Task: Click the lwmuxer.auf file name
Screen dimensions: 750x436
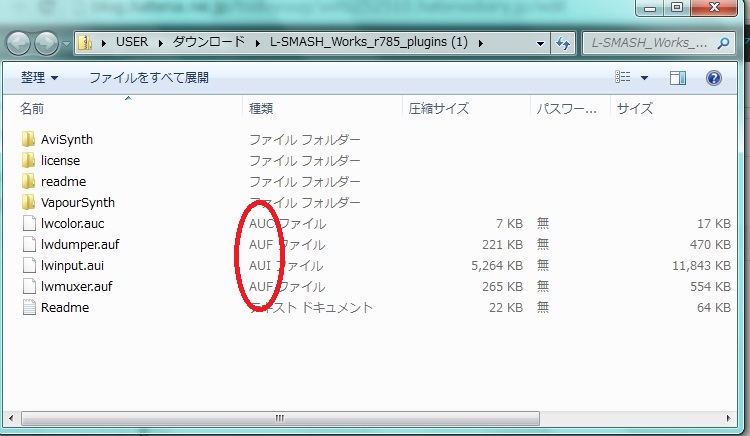Action: click(77, 287)
